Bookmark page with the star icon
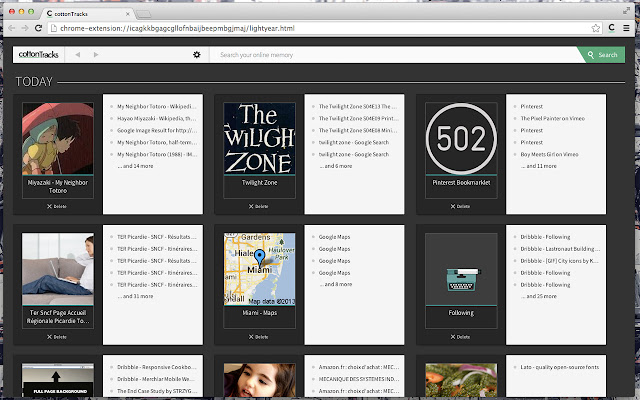This screenshot has height=400, width=640. 596,28
